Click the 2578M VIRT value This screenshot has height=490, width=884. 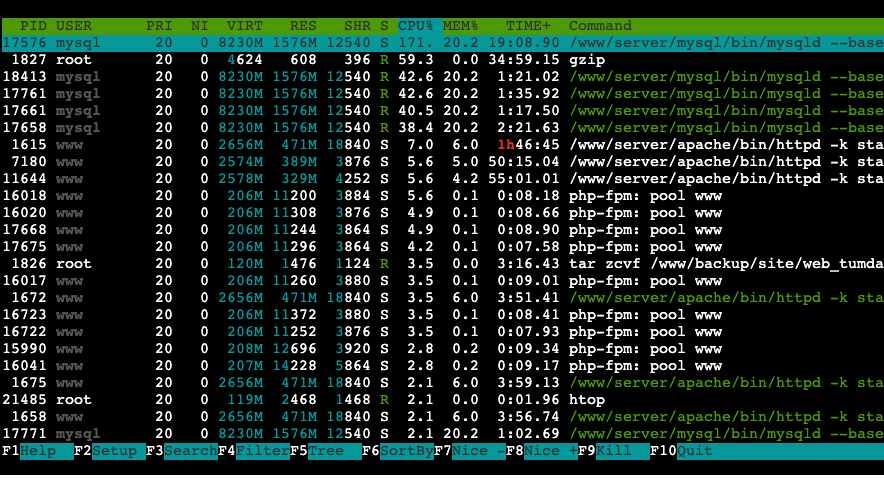[x=240, y=179]
